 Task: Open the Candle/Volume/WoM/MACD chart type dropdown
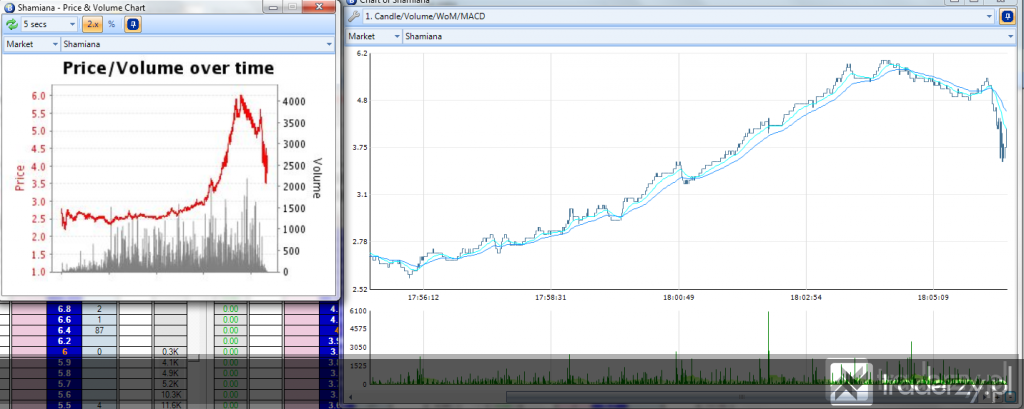click(x=679, y=16)
